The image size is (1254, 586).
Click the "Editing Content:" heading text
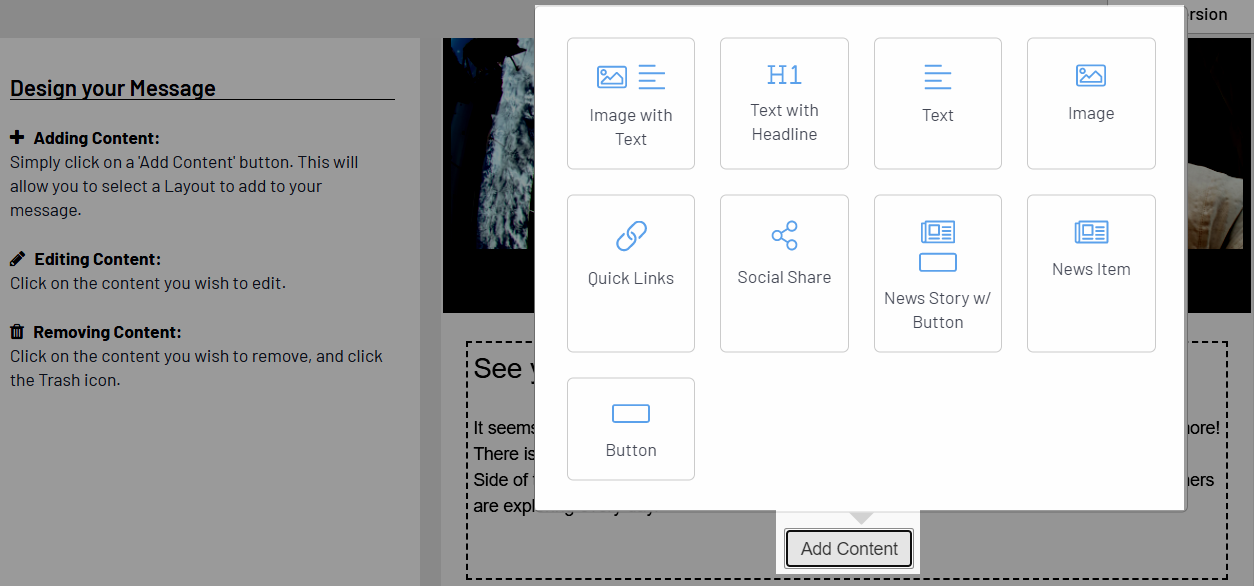[97, 259]
